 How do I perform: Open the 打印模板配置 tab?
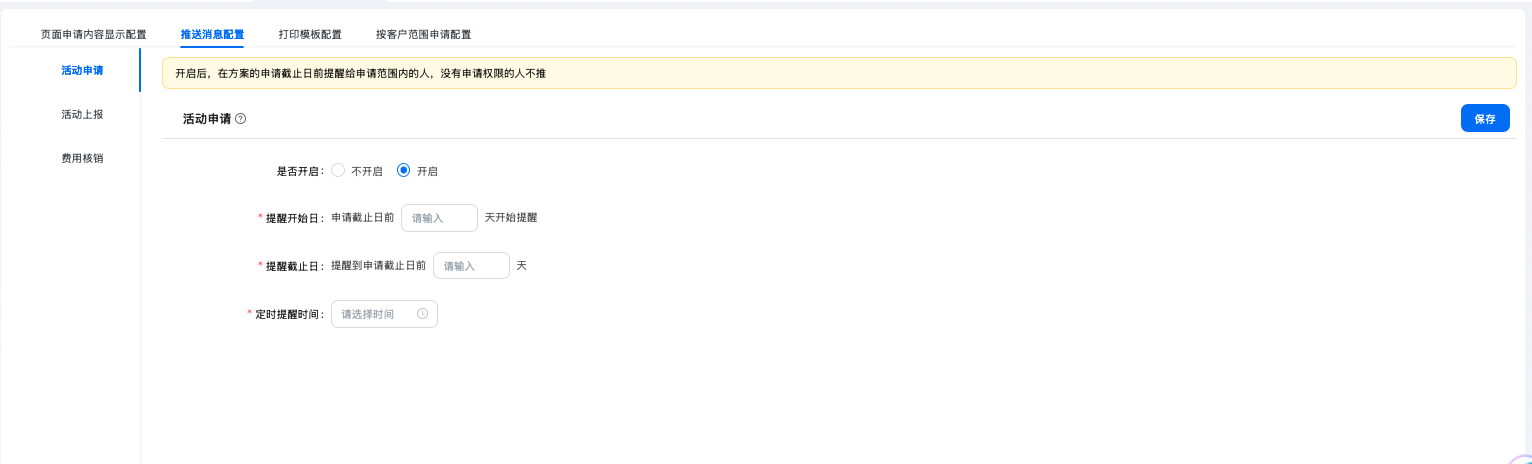click(x=310, y=34)
